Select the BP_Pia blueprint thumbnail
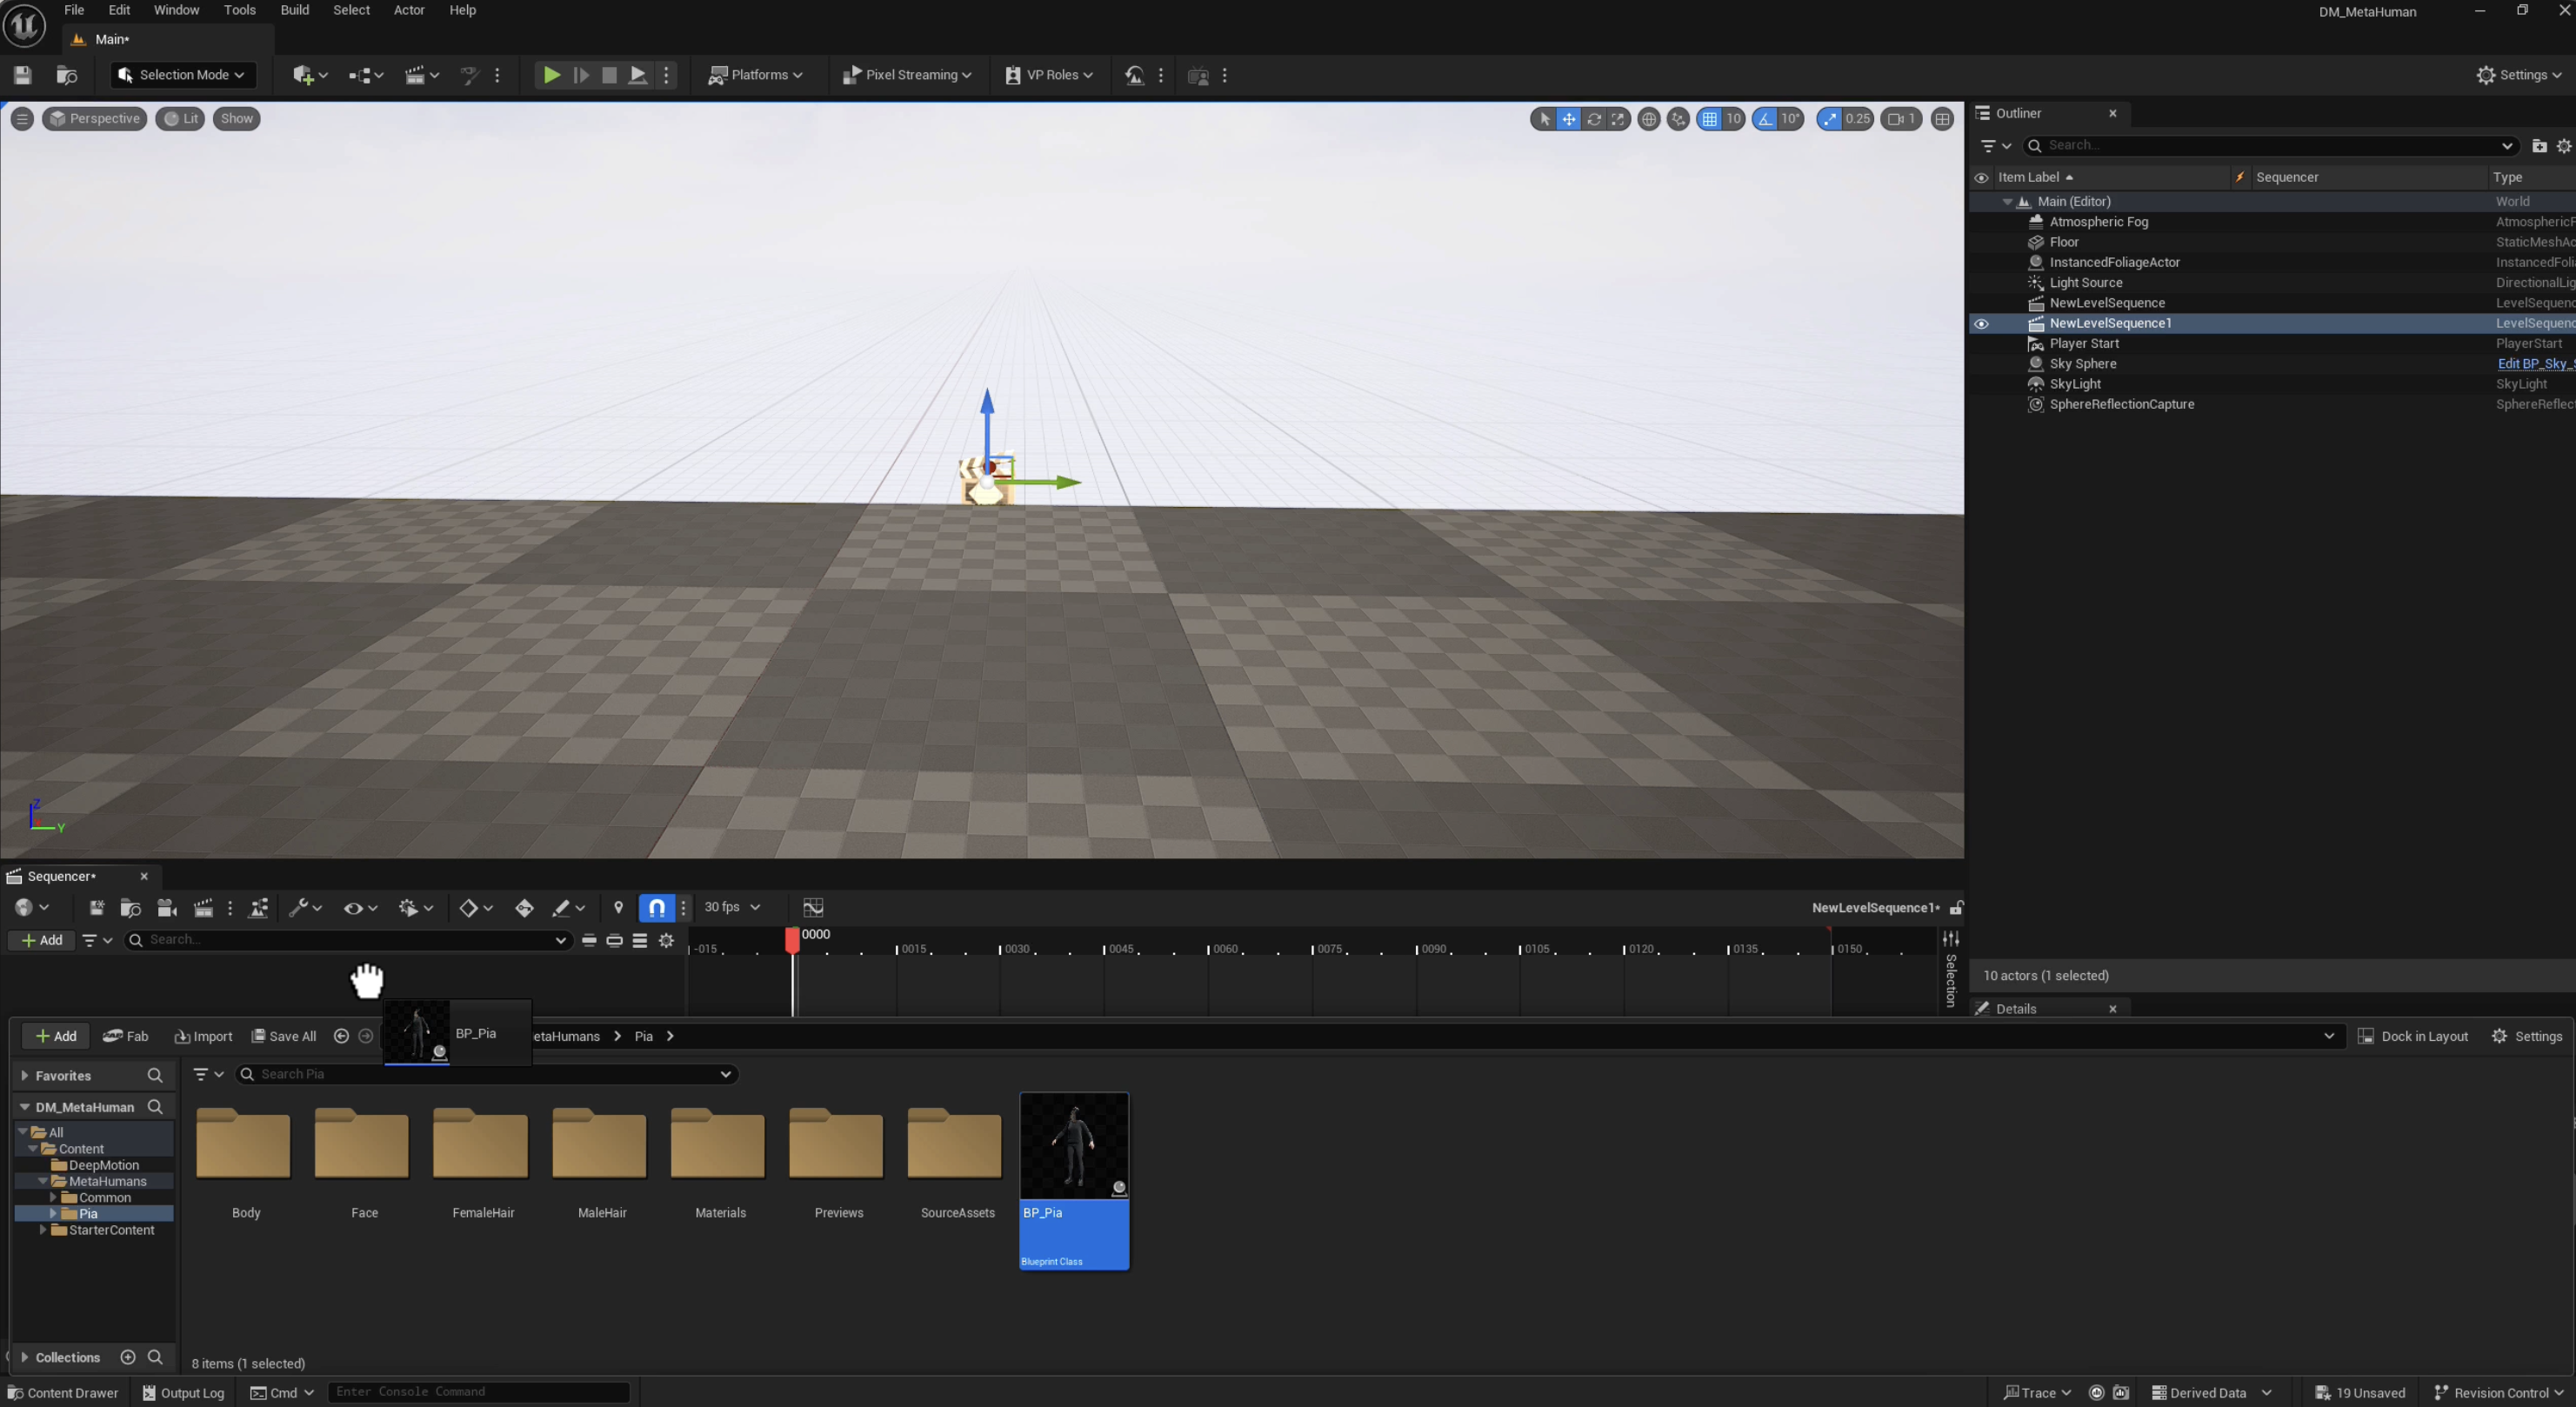 coord(1074,1146)
